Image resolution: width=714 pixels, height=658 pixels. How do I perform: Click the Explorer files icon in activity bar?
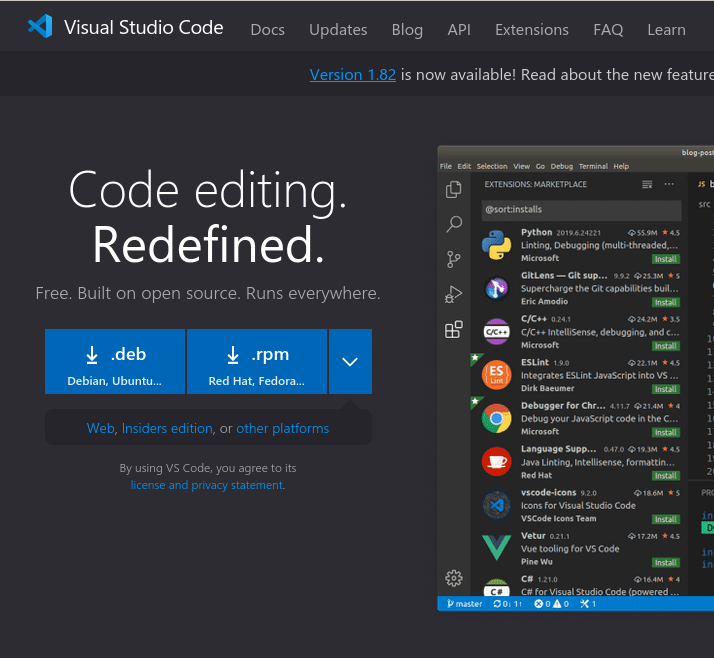[454, 189]
